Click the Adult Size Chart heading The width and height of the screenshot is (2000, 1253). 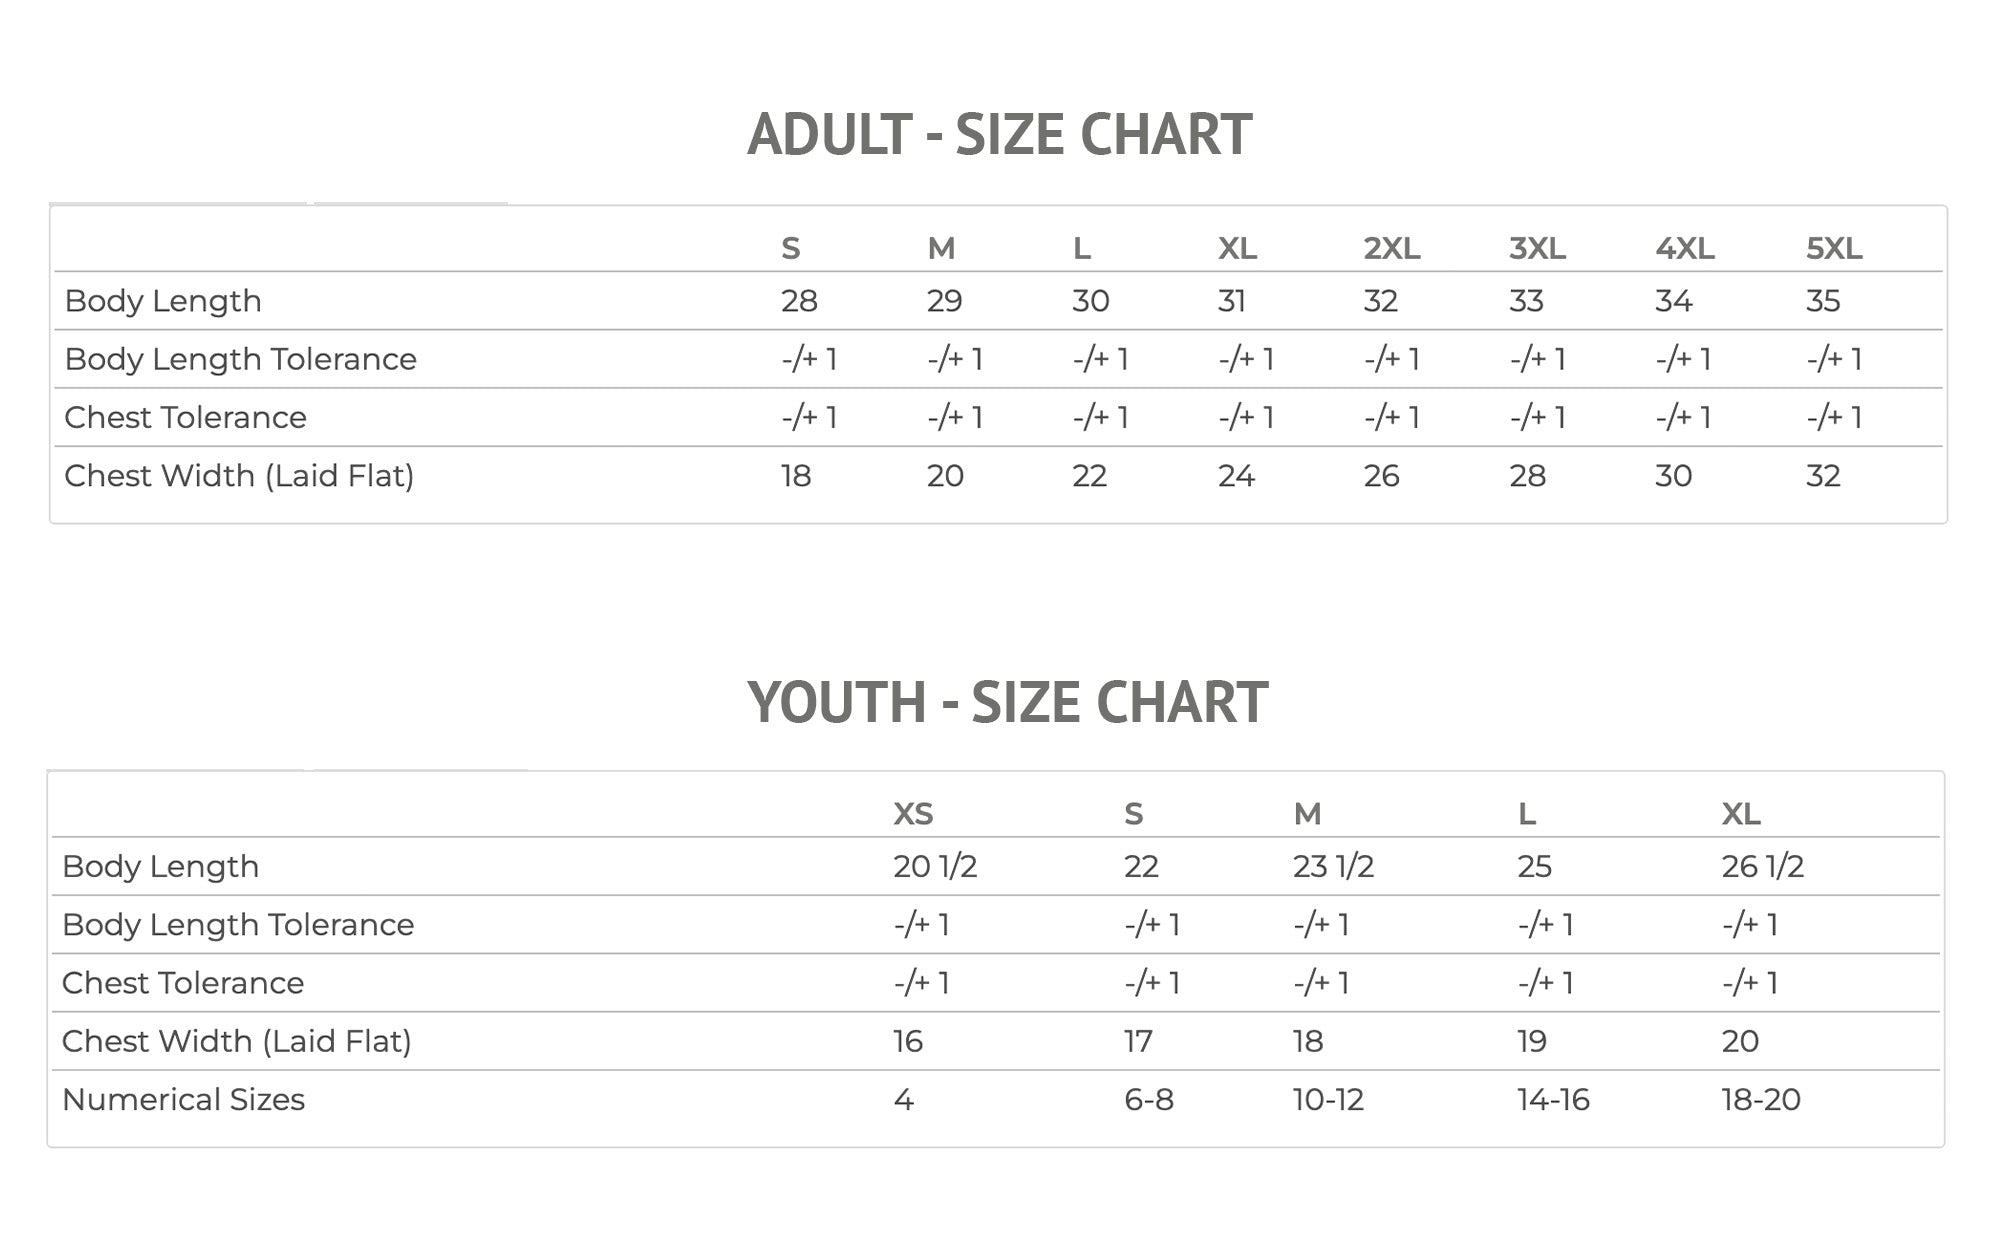(x=999, y=135)
